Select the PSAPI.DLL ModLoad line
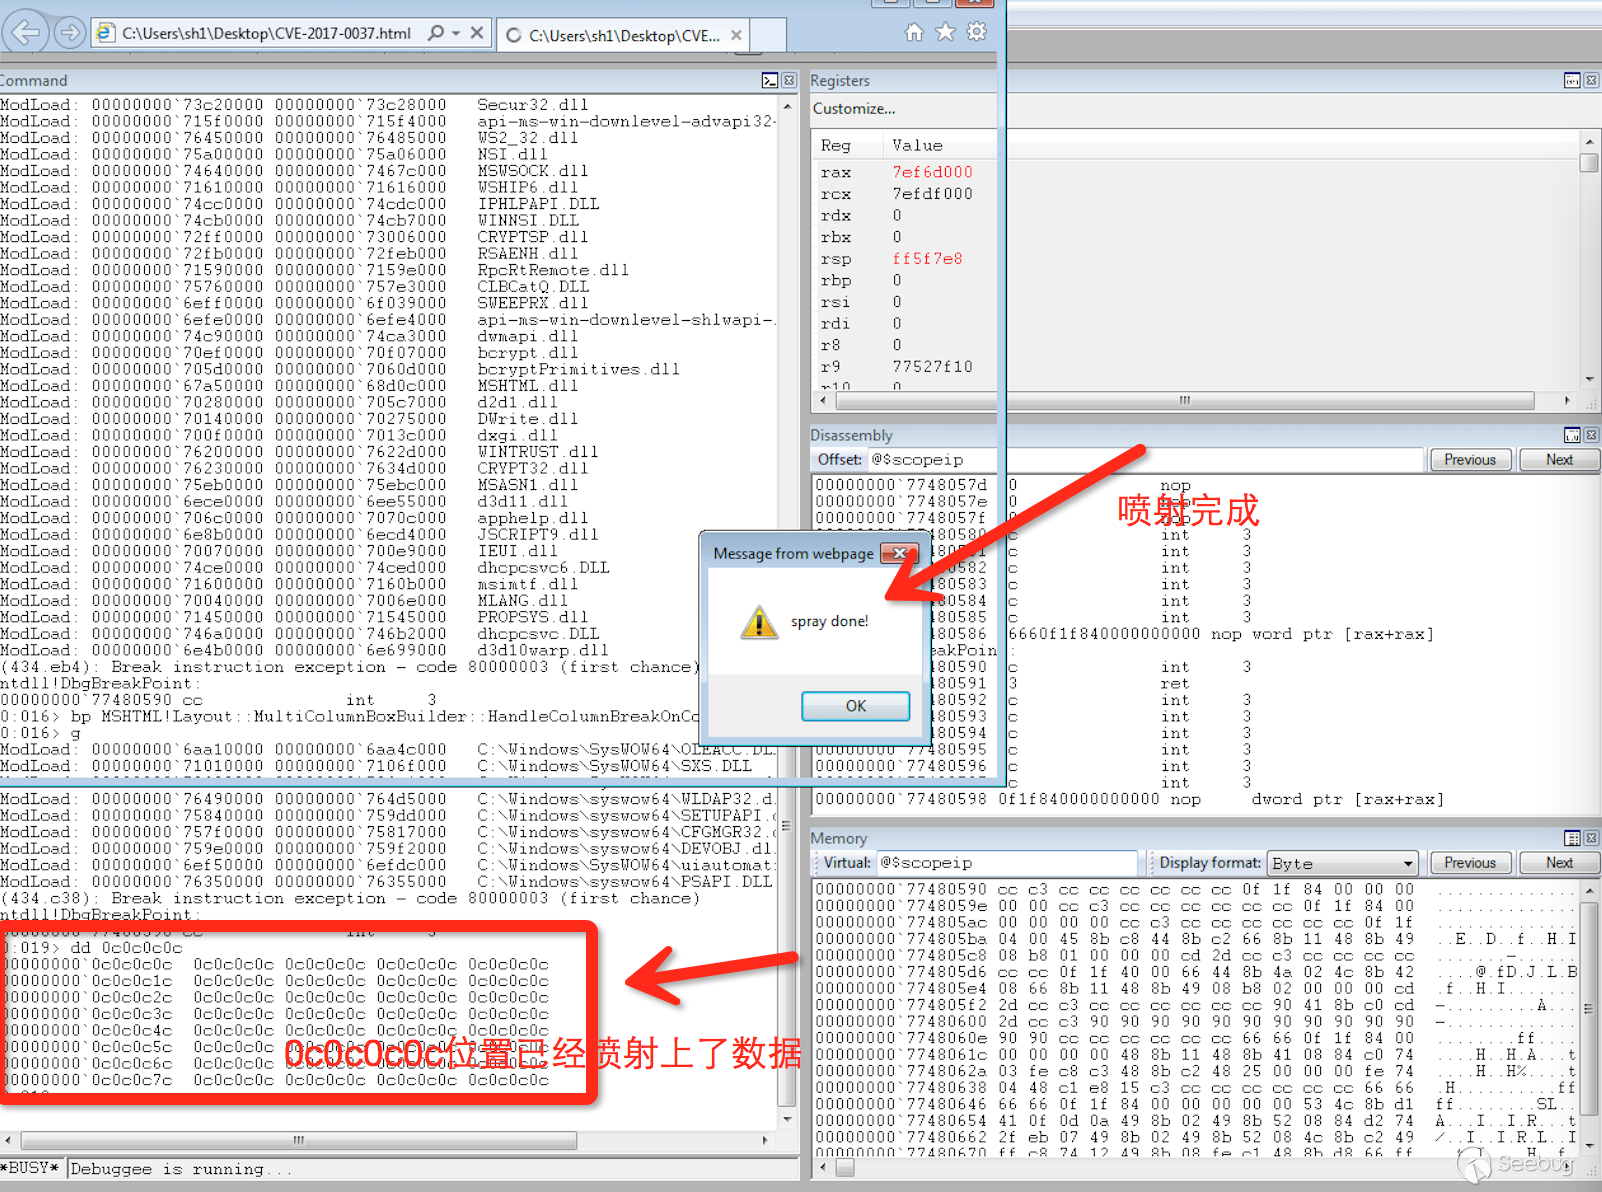1602x1192 pixels. tap(386, 882)
